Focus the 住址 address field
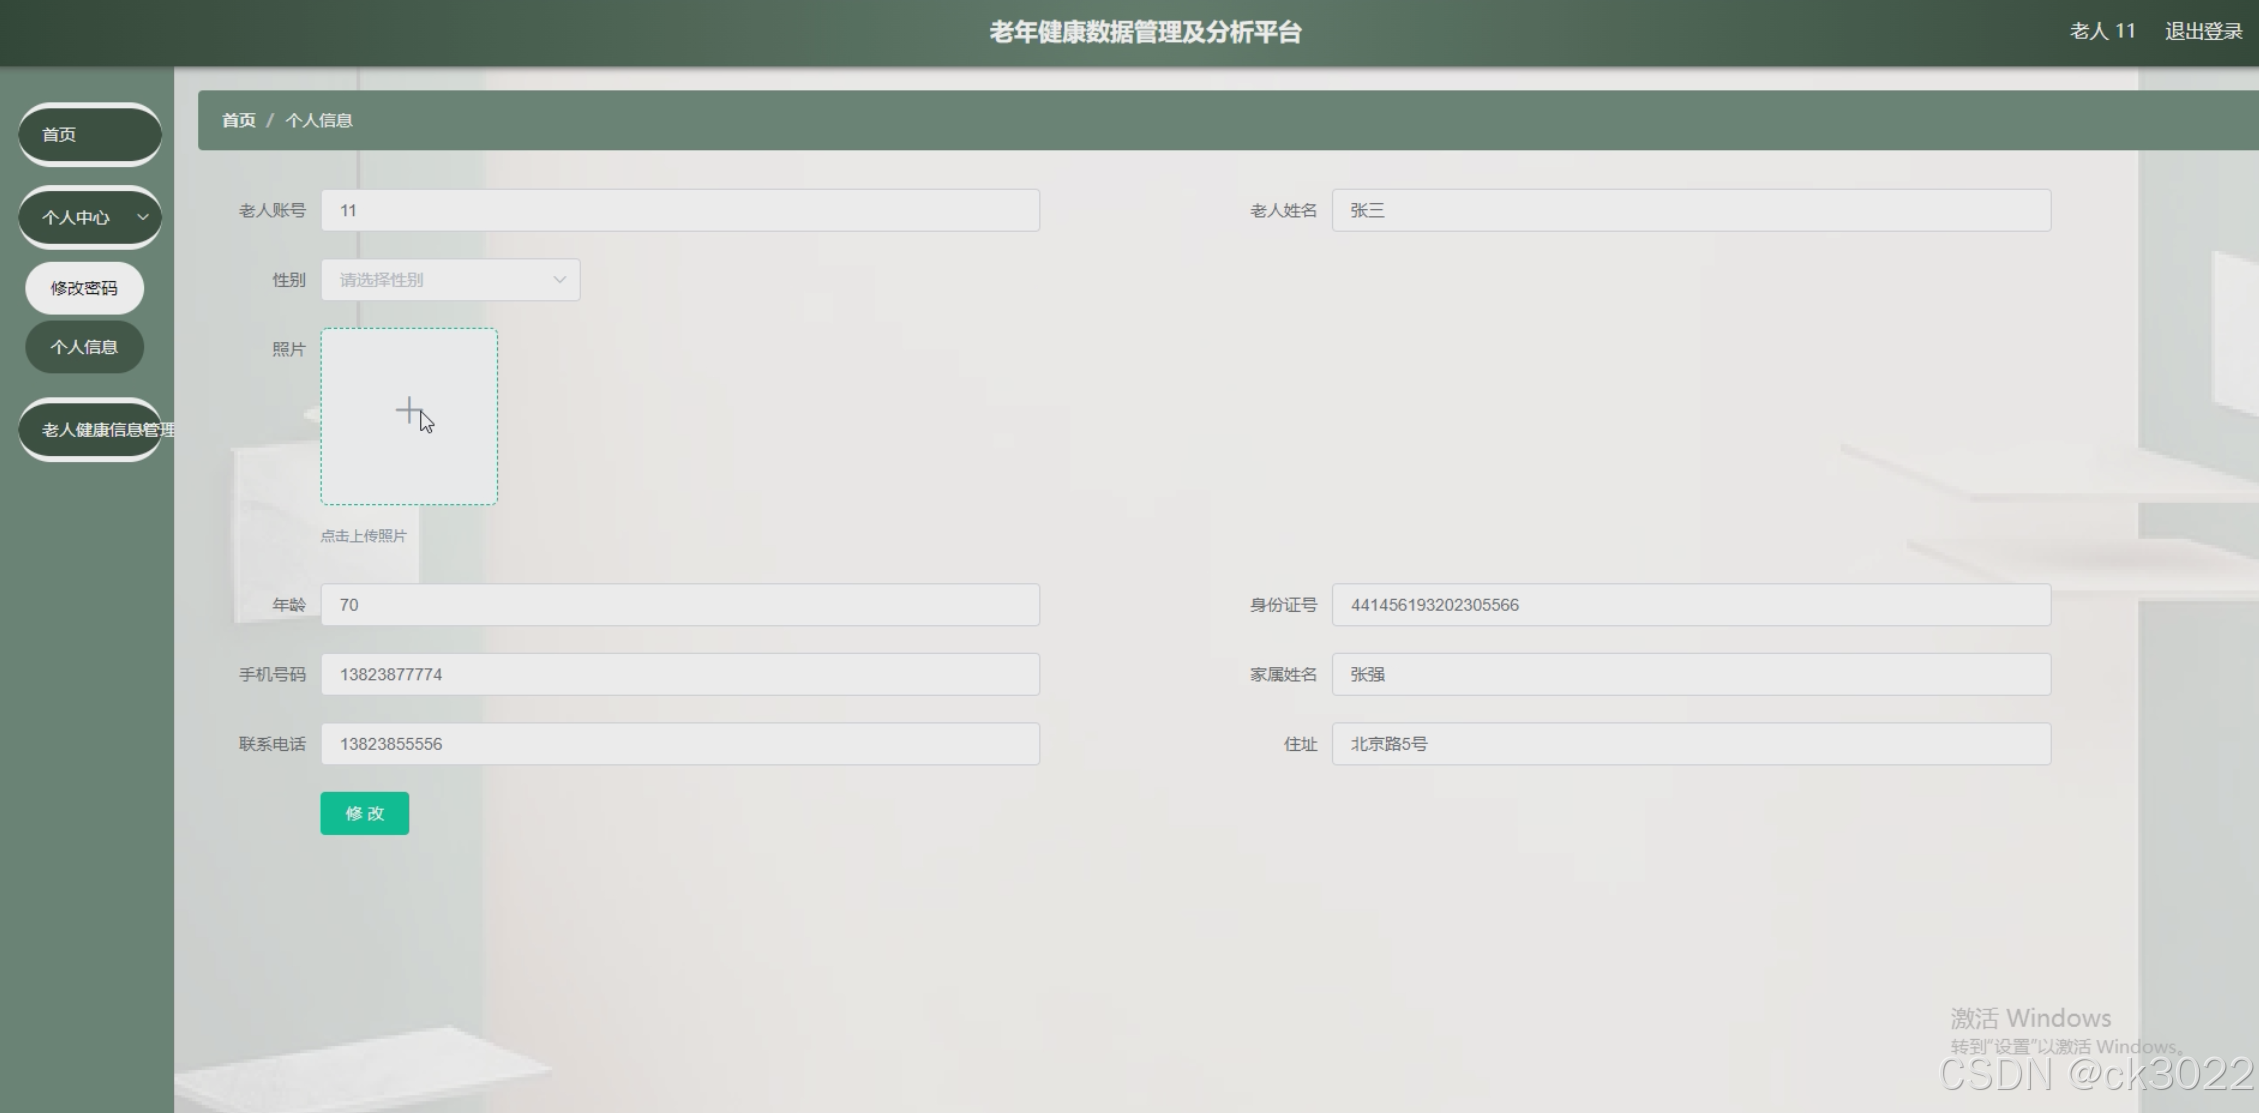 click(x=1690, y=744)
